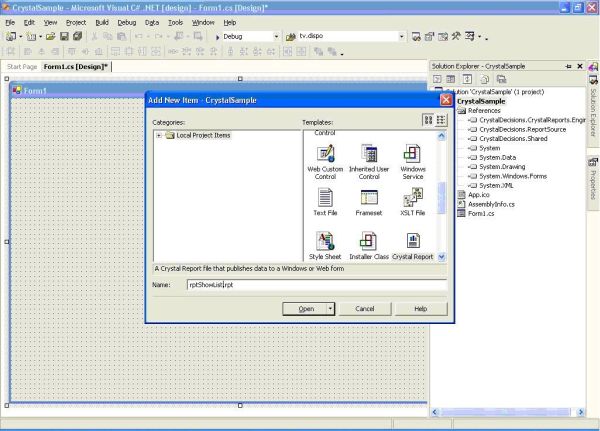Click the Help button in dialog

click(x=421, y=309)
